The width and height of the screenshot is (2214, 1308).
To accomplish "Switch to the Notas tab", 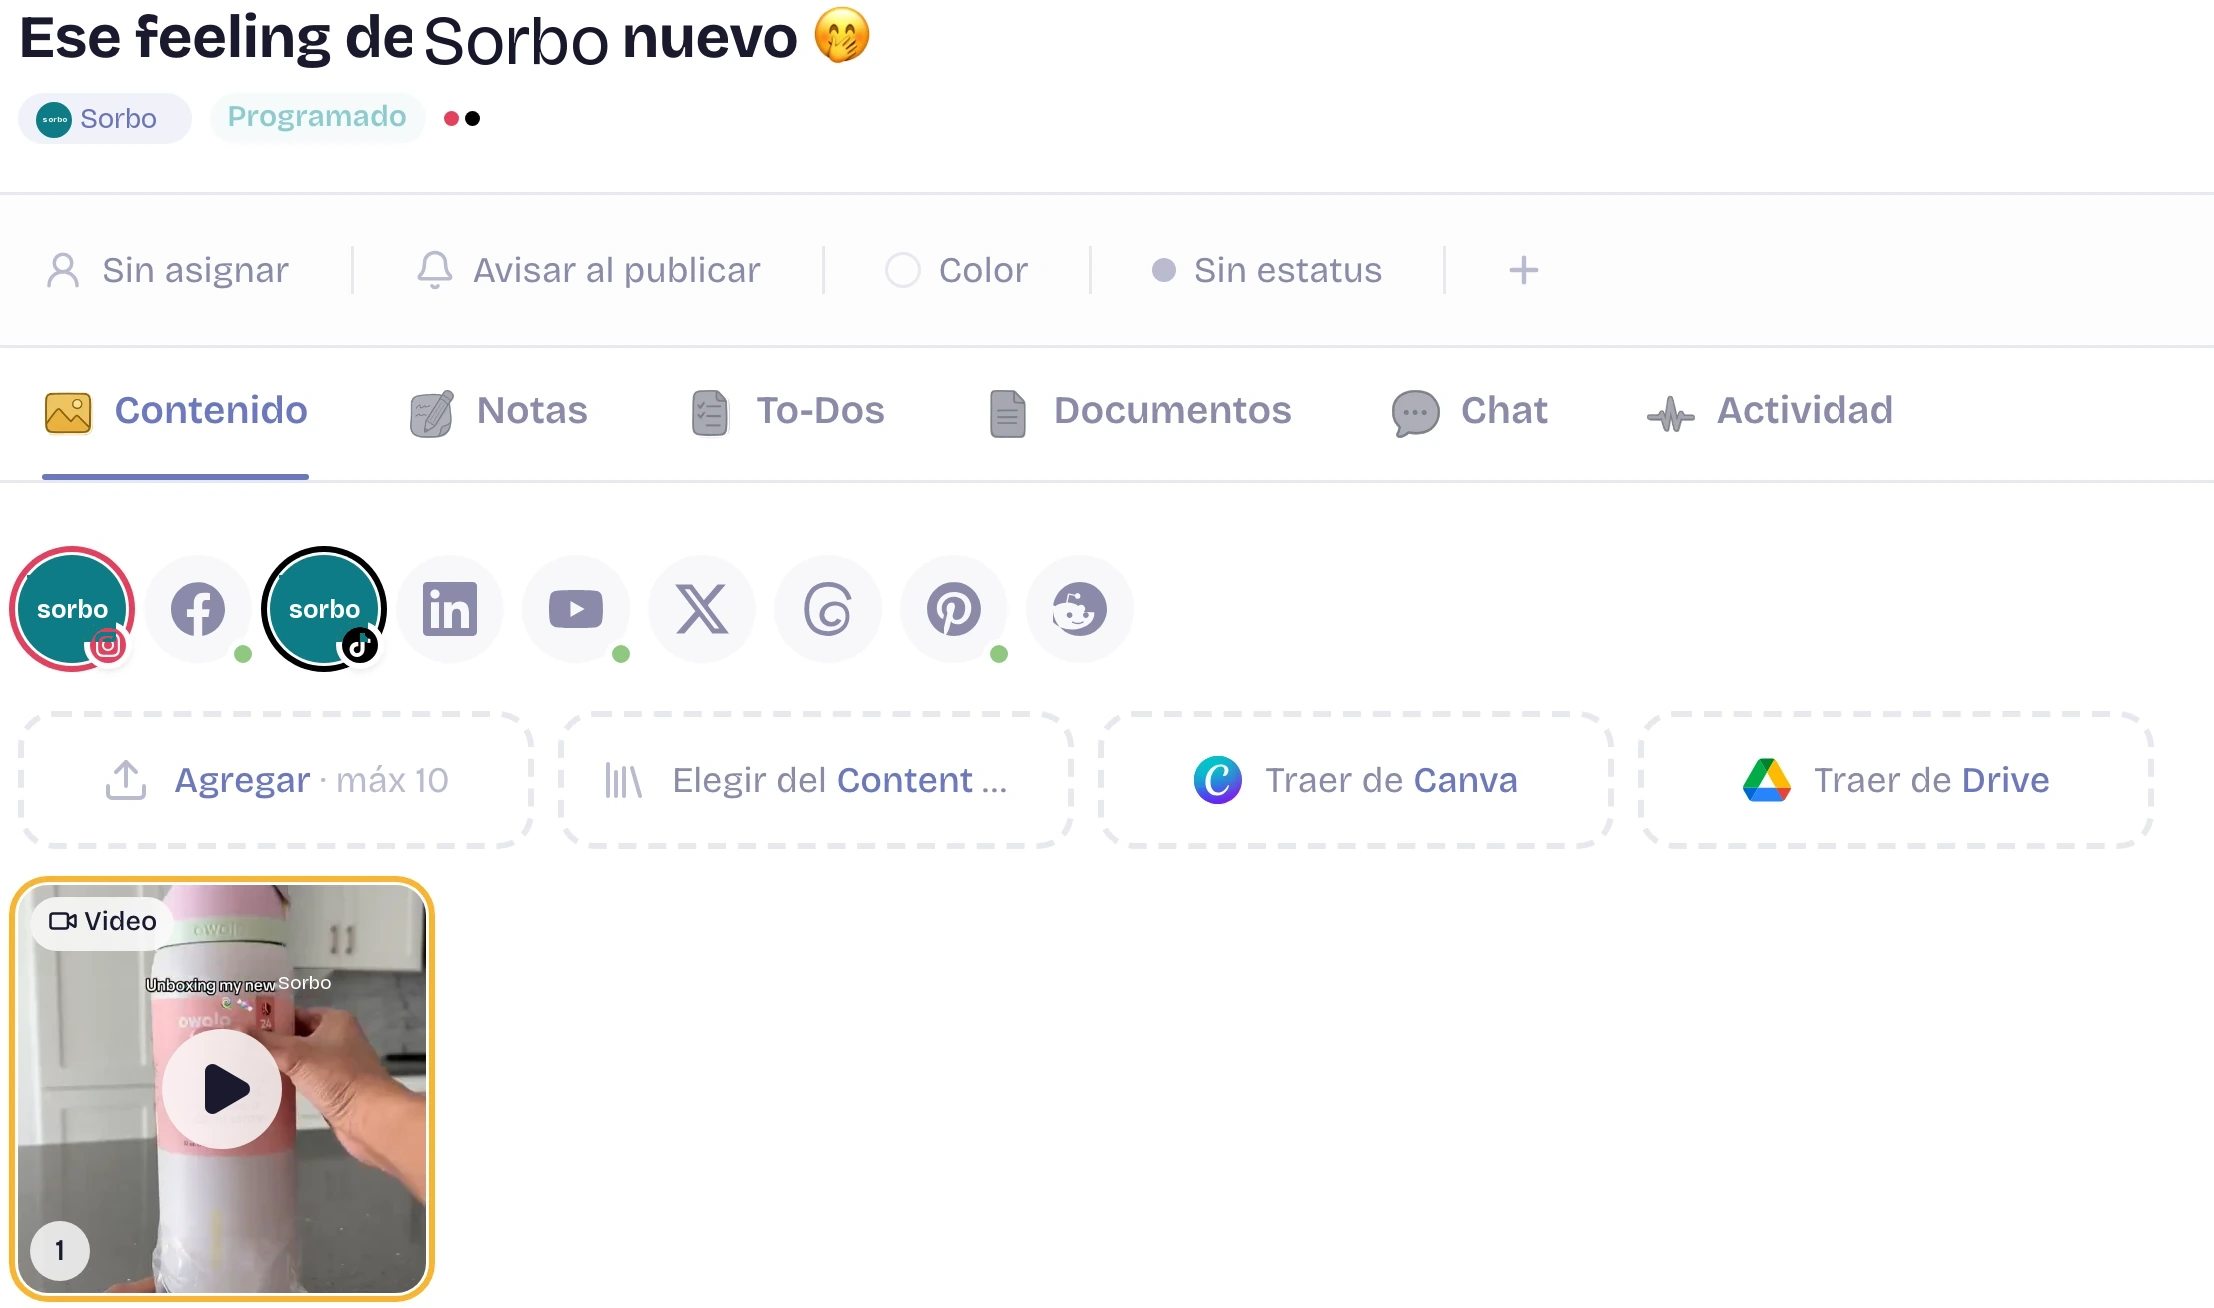I will (x=498, y=411).
